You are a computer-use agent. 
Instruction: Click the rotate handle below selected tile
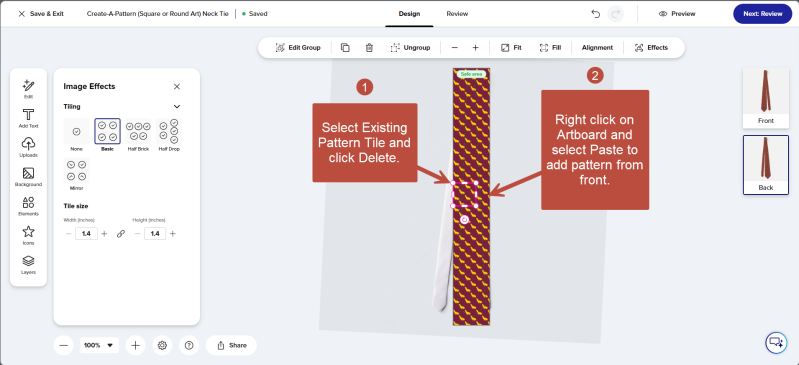[x=464, y=219]
